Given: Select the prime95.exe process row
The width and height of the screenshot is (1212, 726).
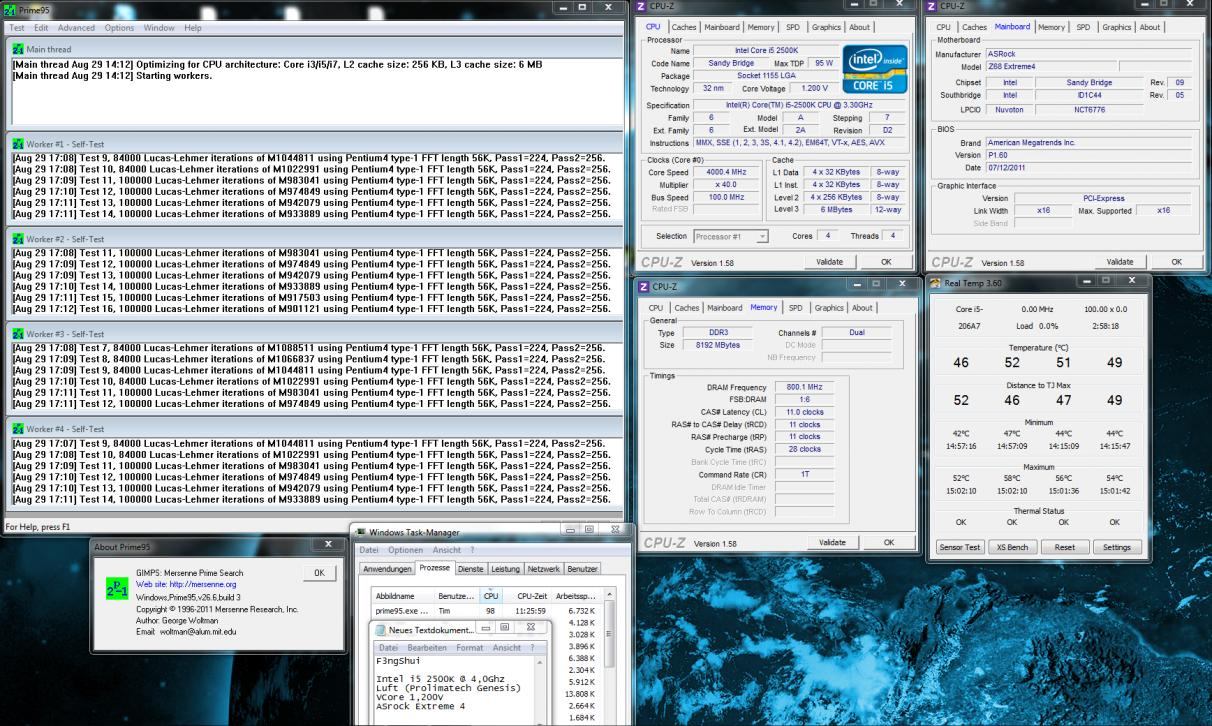Looking at the screenshot, I should 486,610.
